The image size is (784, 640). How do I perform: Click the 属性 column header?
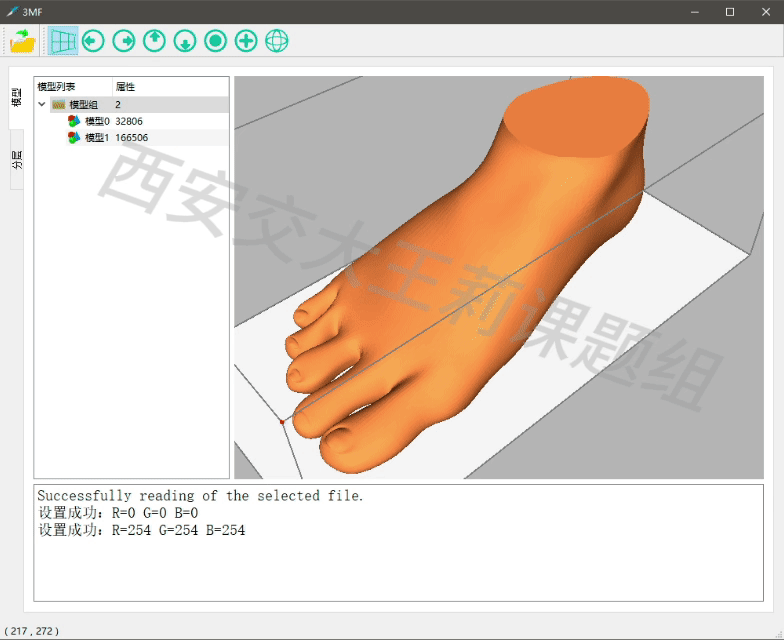(125, 87)
